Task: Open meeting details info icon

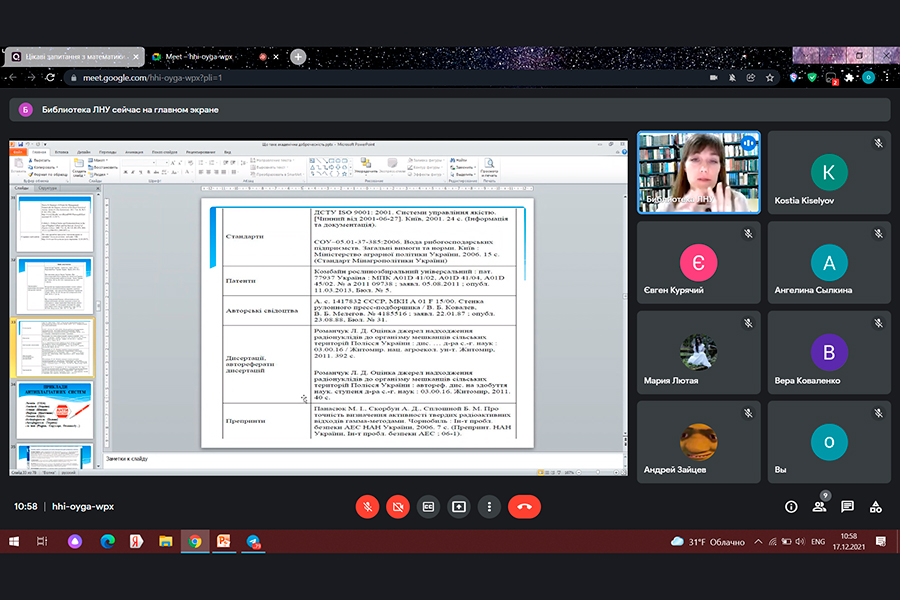Action: click(791, 507)
